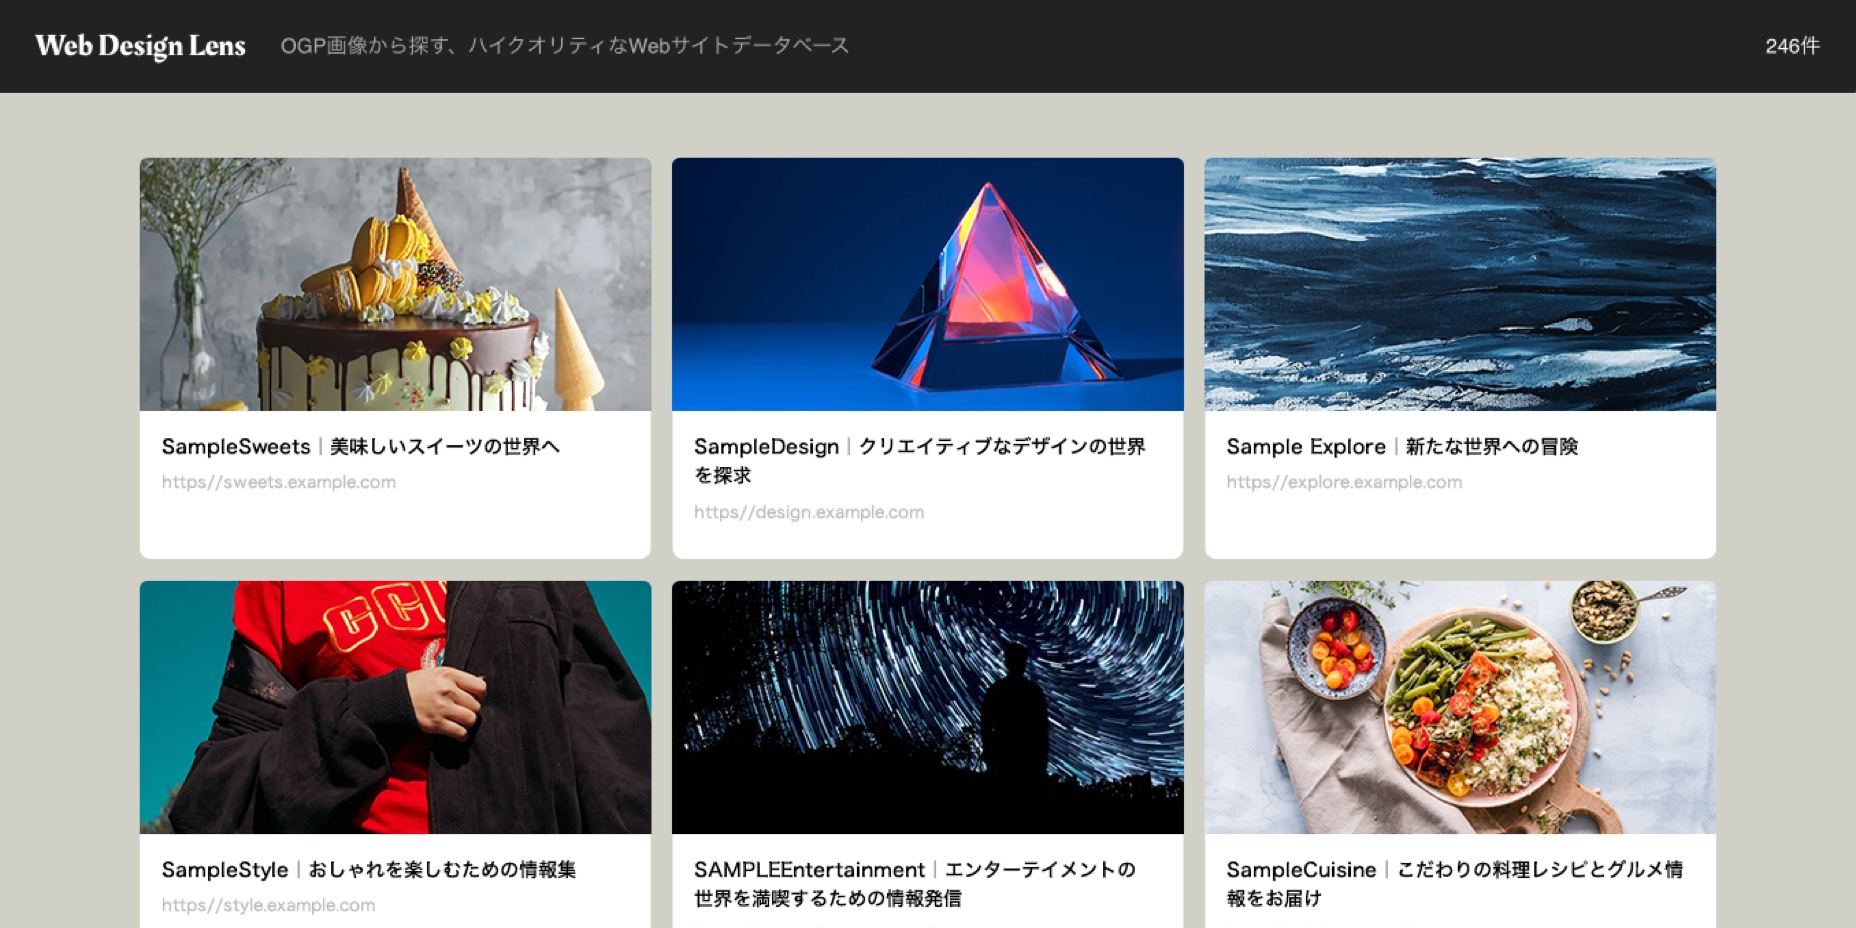Click the OGP画像から探す header tagline
This screenshot has height=928, width=1856.
click(x=565, y=46)
